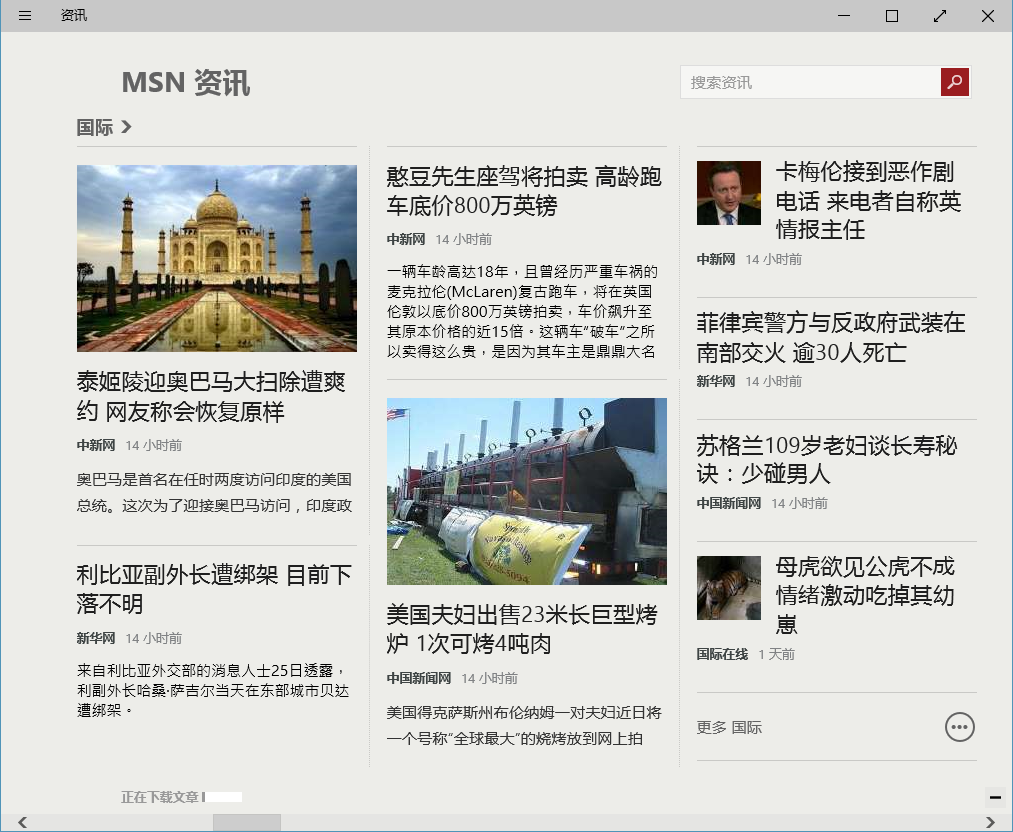Image resolution: width=1013 pixels, height=832 pixels.
Task: Minimize the 资讯 window
Action: (x=844, y=16)
